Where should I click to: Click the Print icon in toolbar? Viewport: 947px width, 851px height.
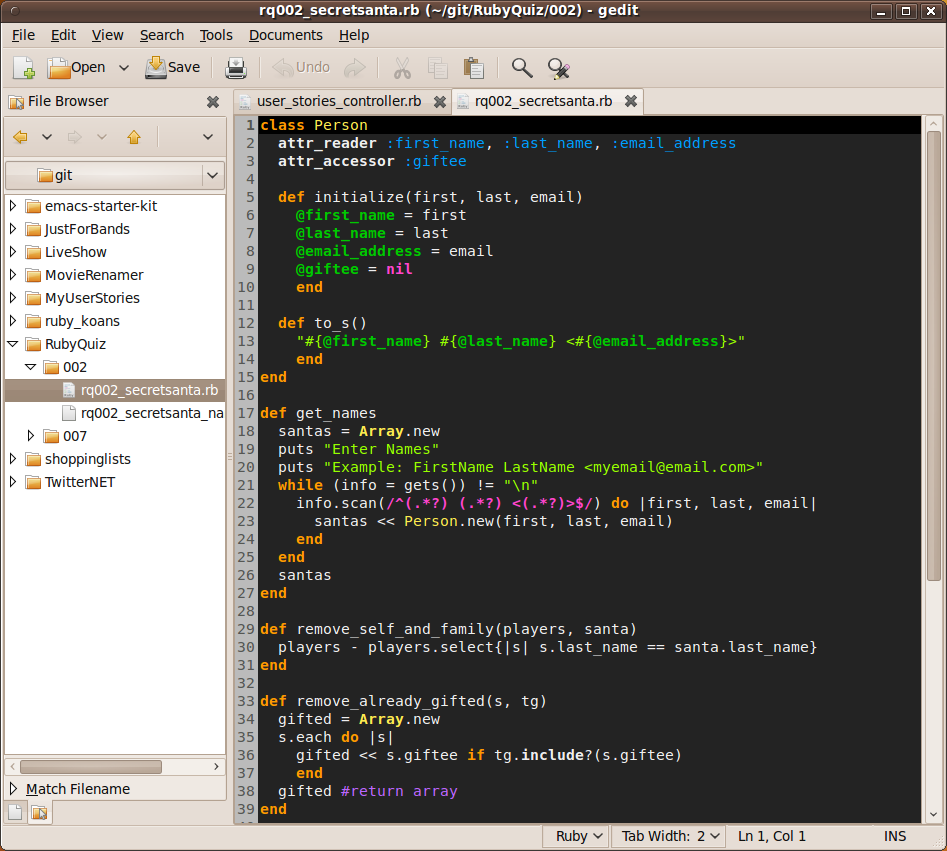click(236, 68)
